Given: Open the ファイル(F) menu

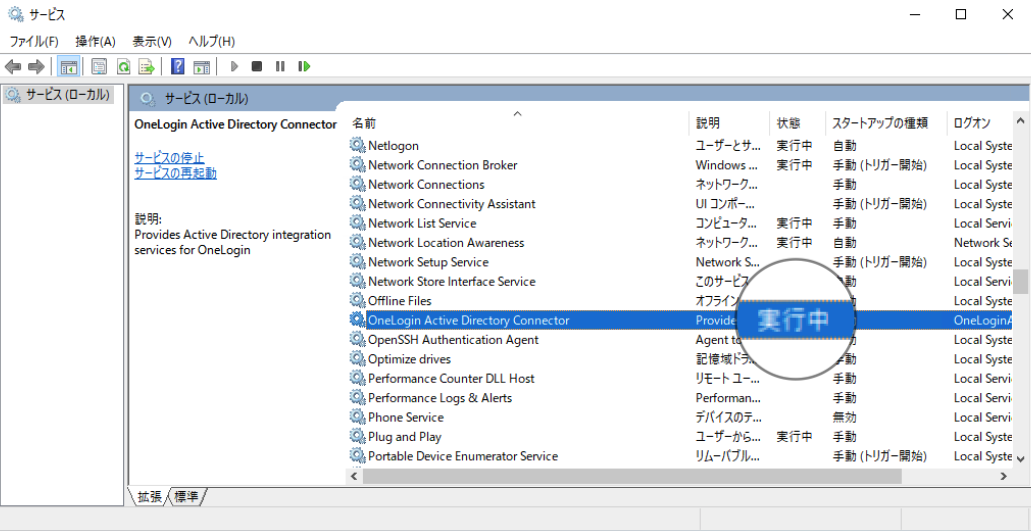Looking at the screenshot, I should (34, 41).
